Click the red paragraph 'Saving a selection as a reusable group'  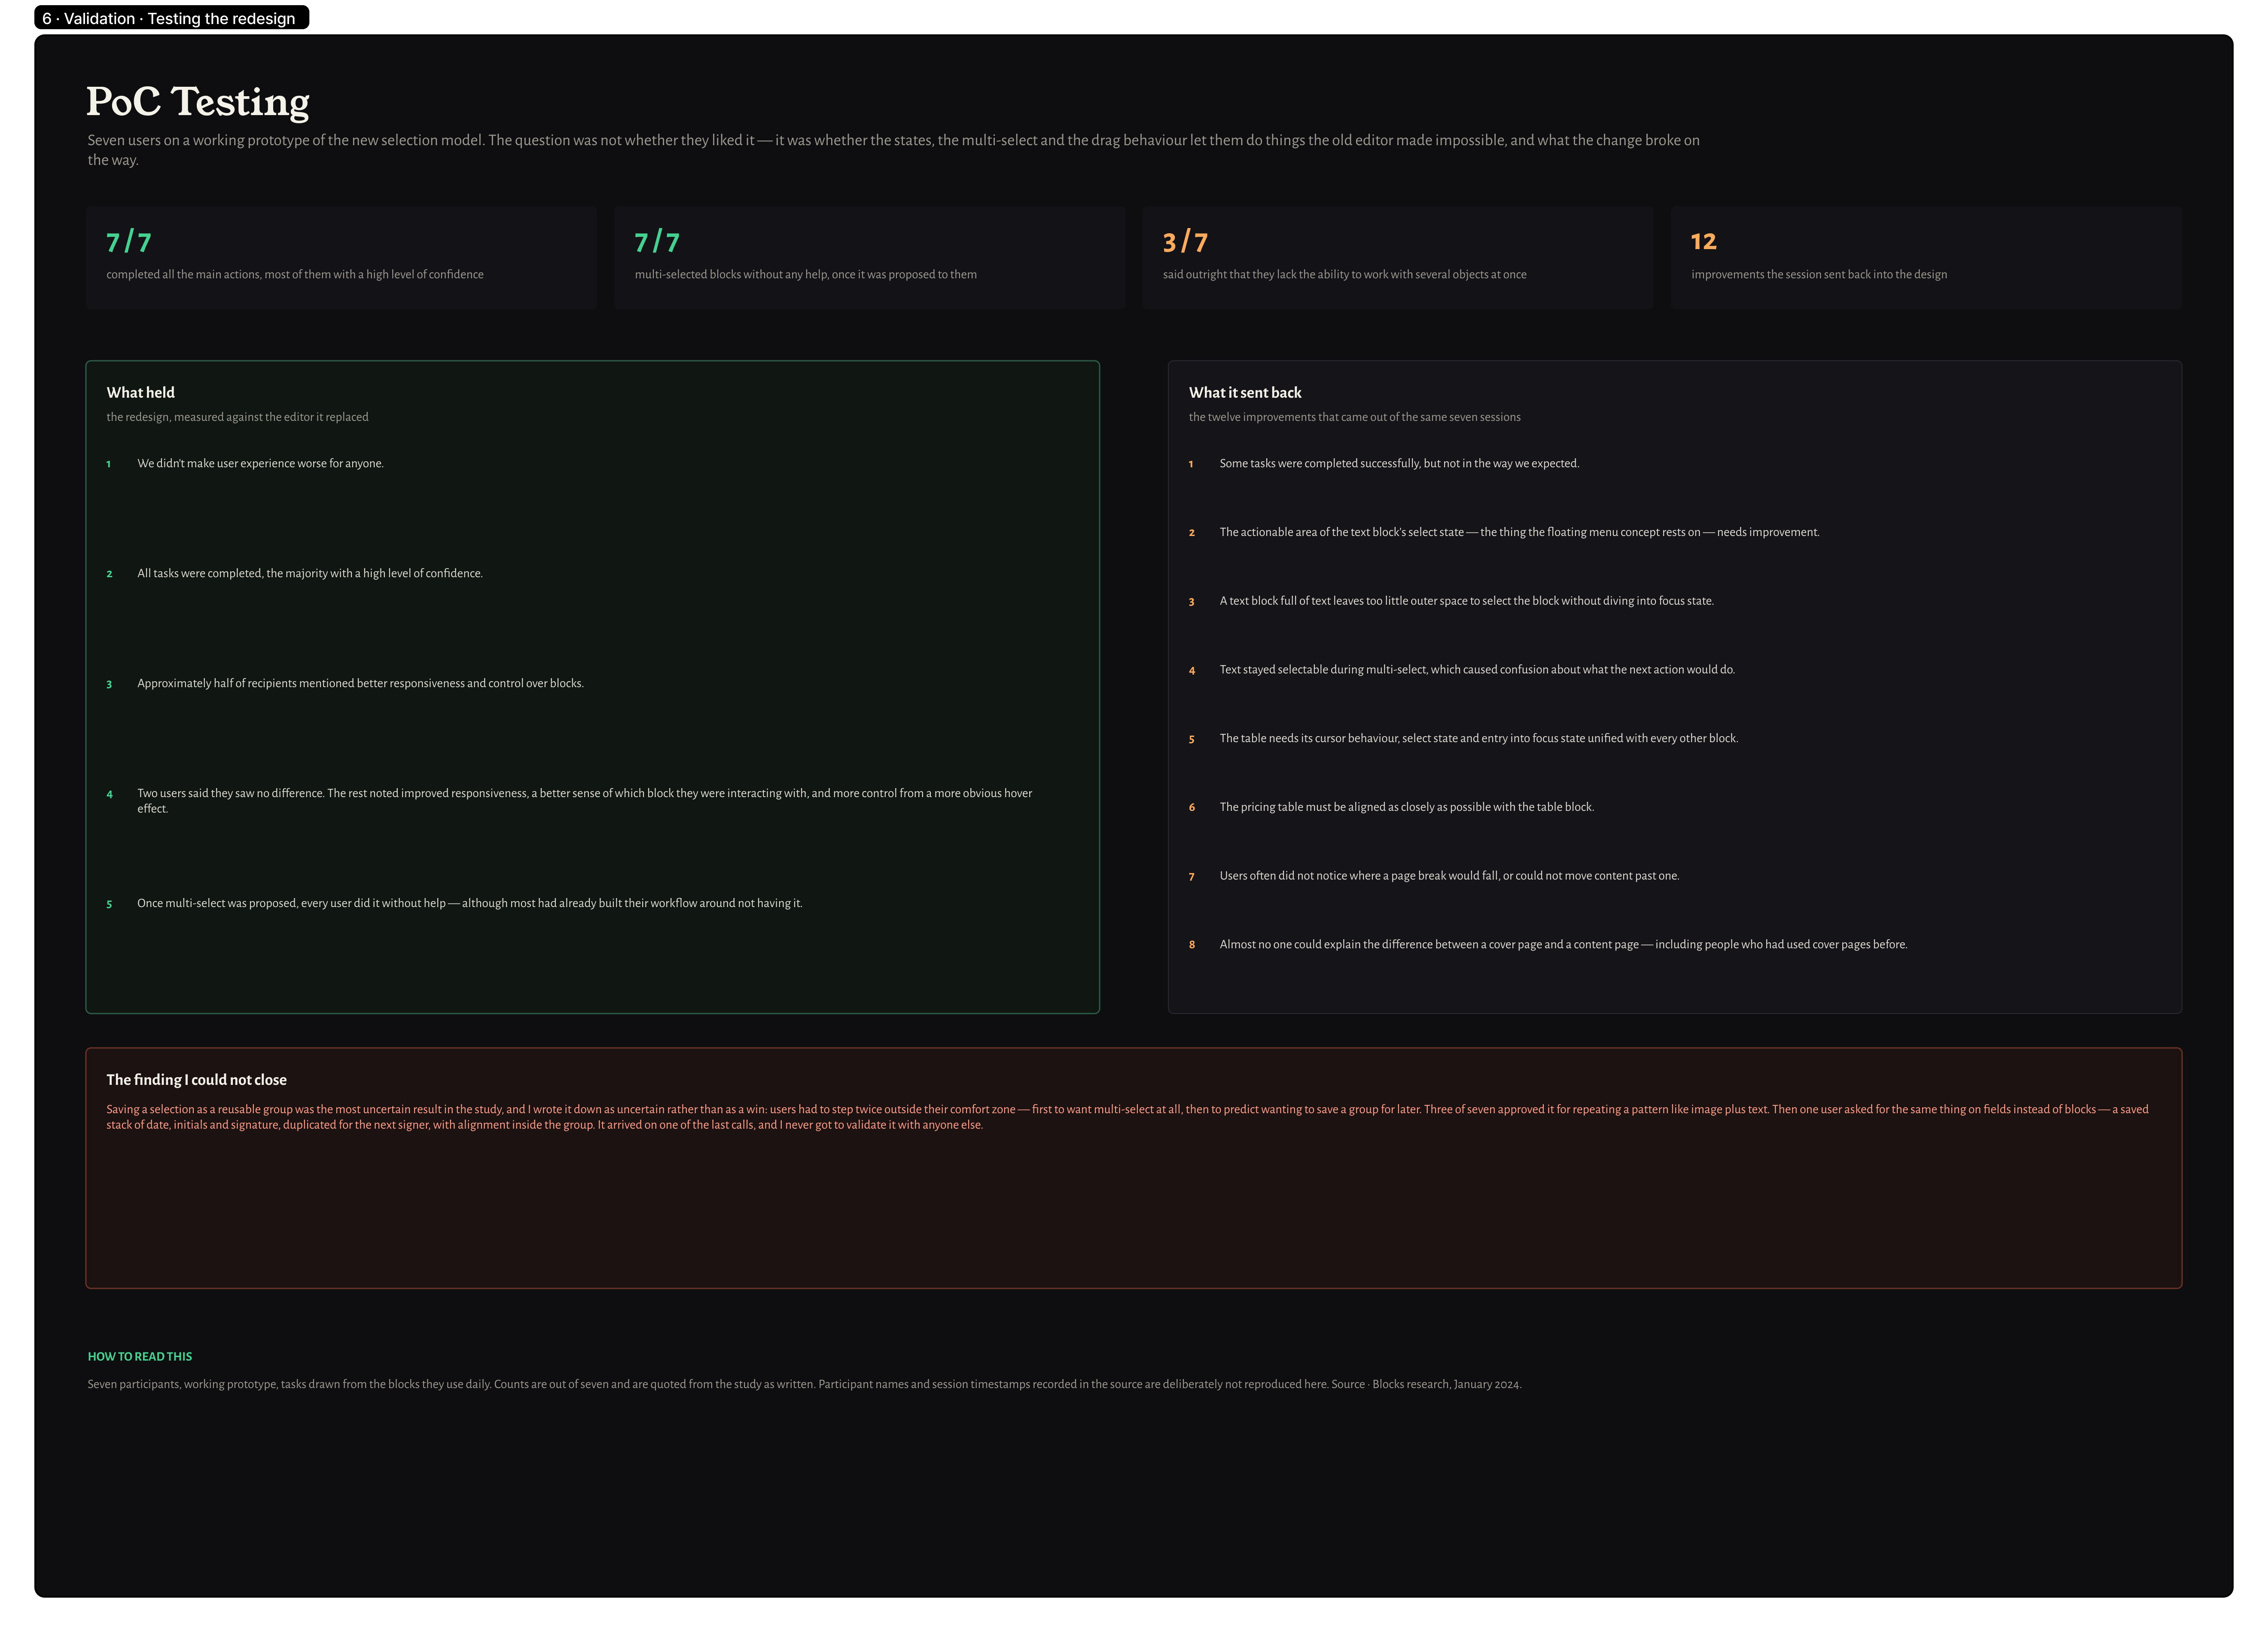1128,1117
